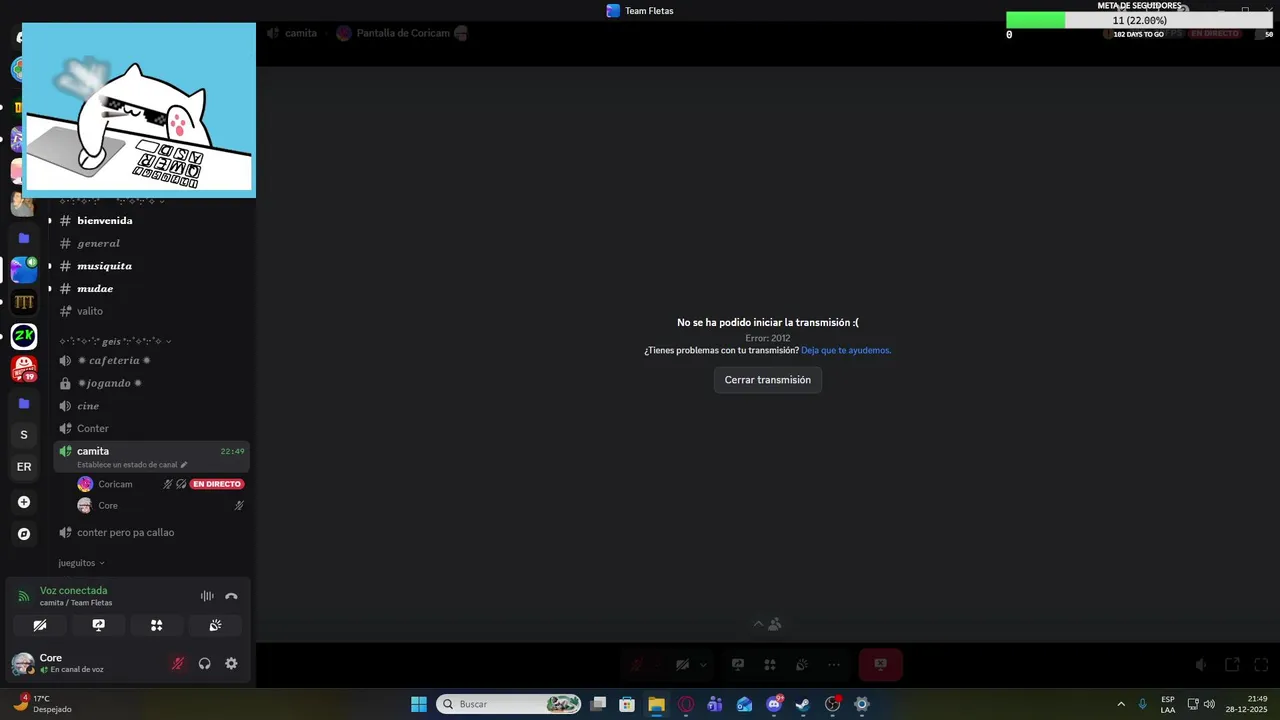Open the red server icon with 19 badge
Viewport: 1280px width, 720px height.
click(24, 369)
